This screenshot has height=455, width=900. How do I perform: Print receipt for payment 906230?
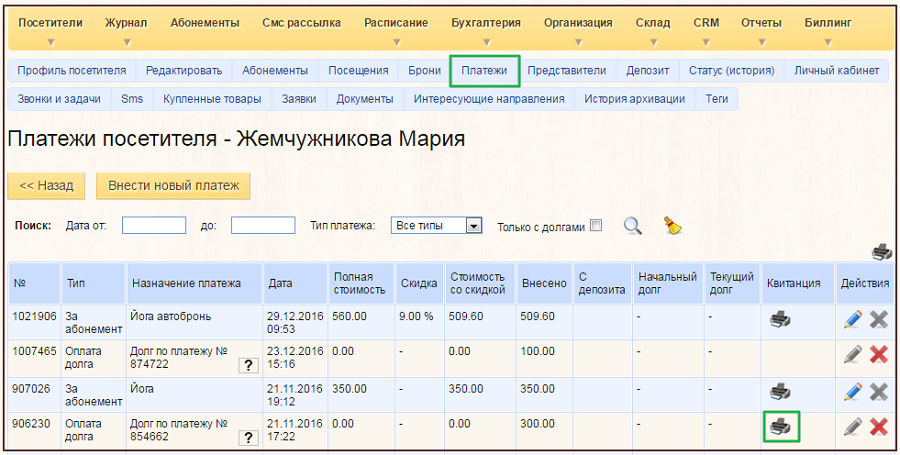click(780, 426)
